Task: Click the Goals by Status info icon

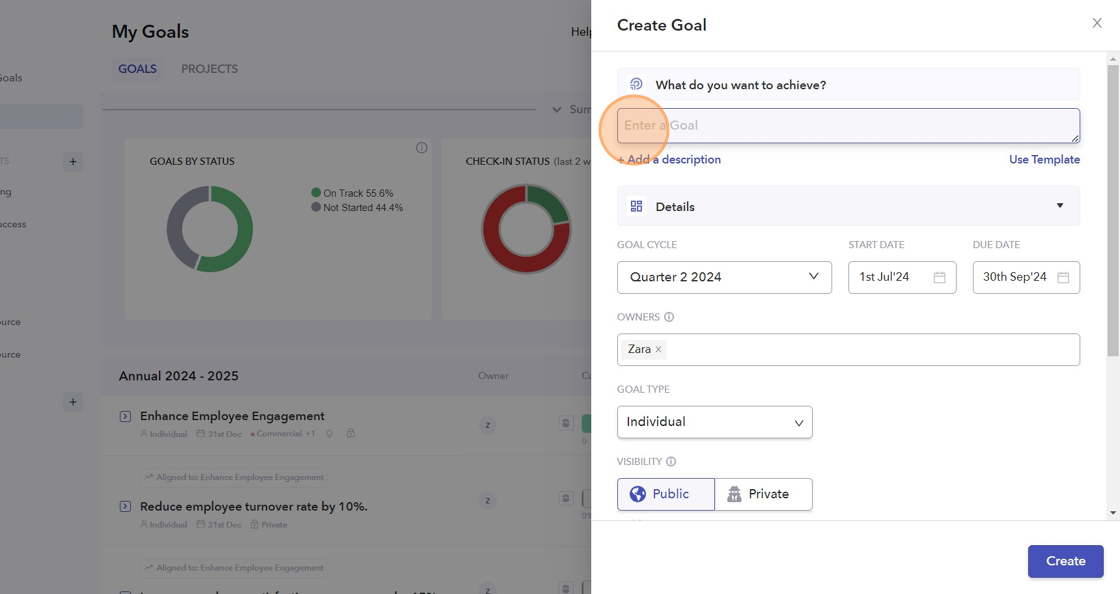Action: coord(421,148)
